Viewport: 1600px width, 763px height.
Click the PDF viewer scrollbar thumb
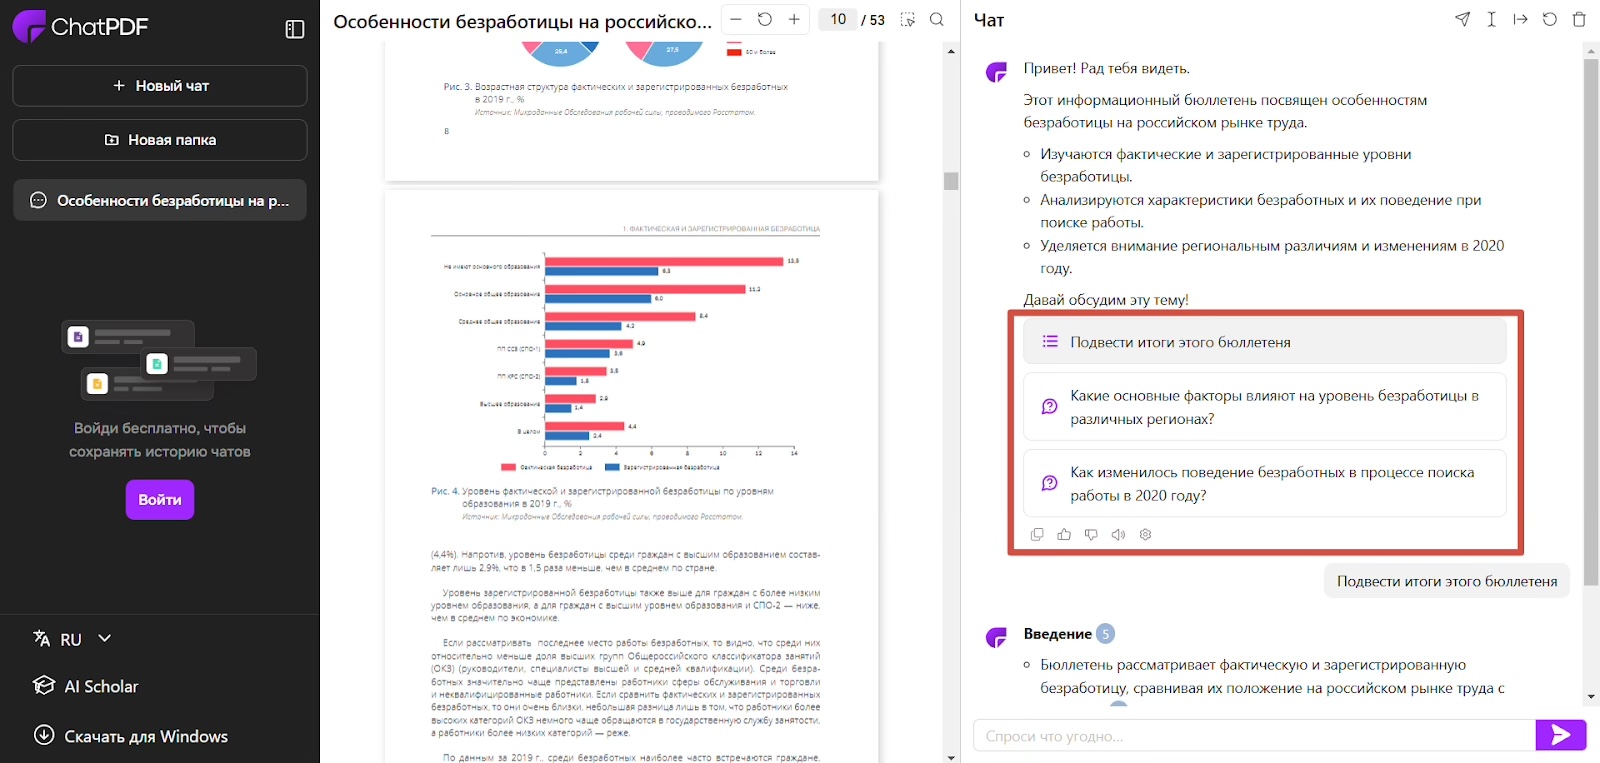click(x=951, y=181)
